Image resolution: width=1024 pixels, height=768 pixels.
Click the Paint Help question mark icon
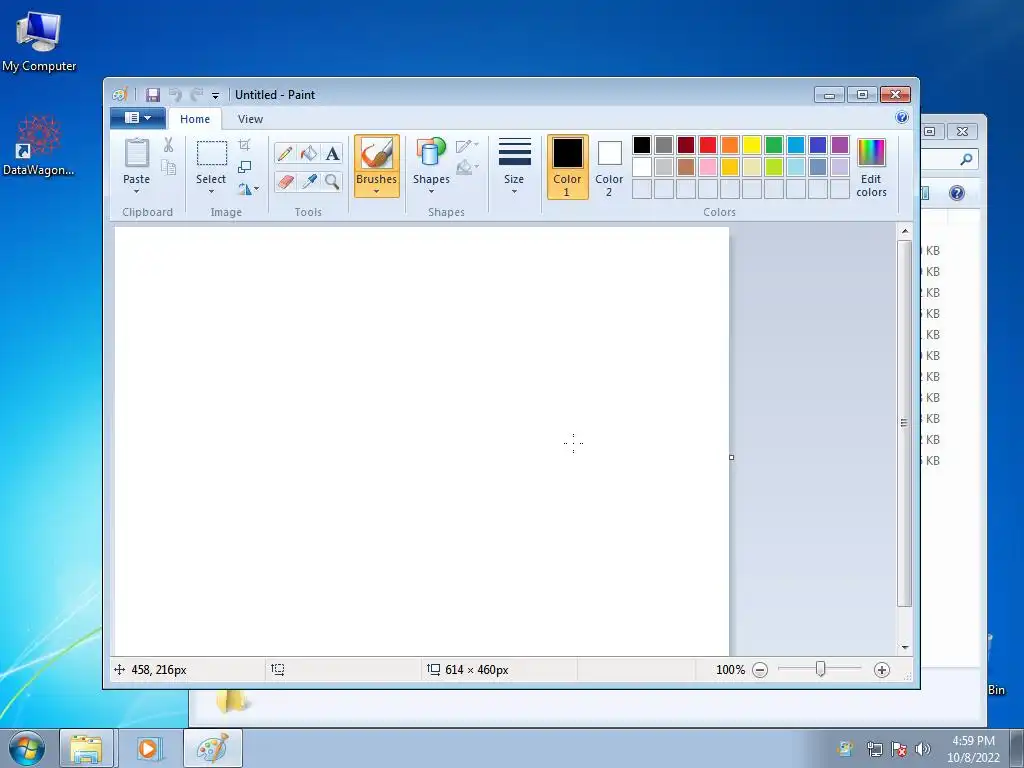[902, 118]
